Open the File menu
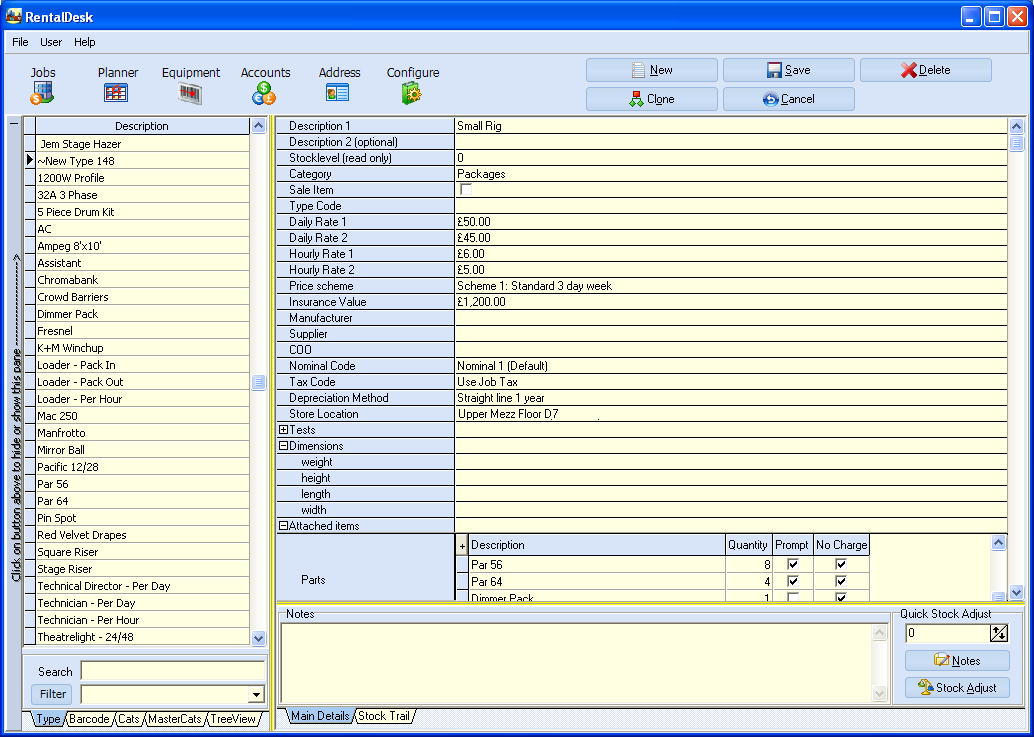This screenshot has width=1034, height=737. pyautogui.click(x=20, y=42)
